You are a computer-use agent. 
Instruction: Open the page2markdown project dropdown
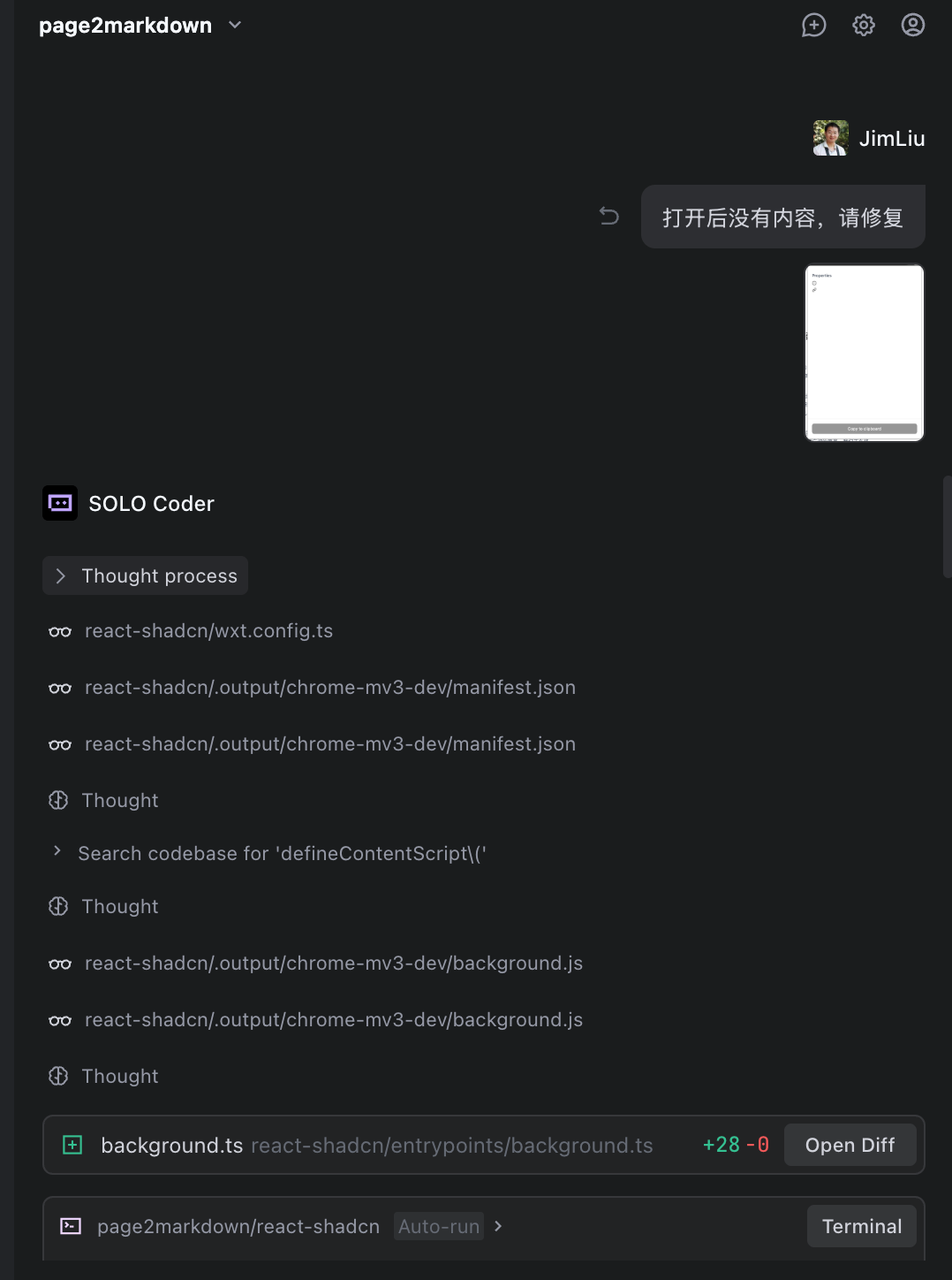coord(234,25)
